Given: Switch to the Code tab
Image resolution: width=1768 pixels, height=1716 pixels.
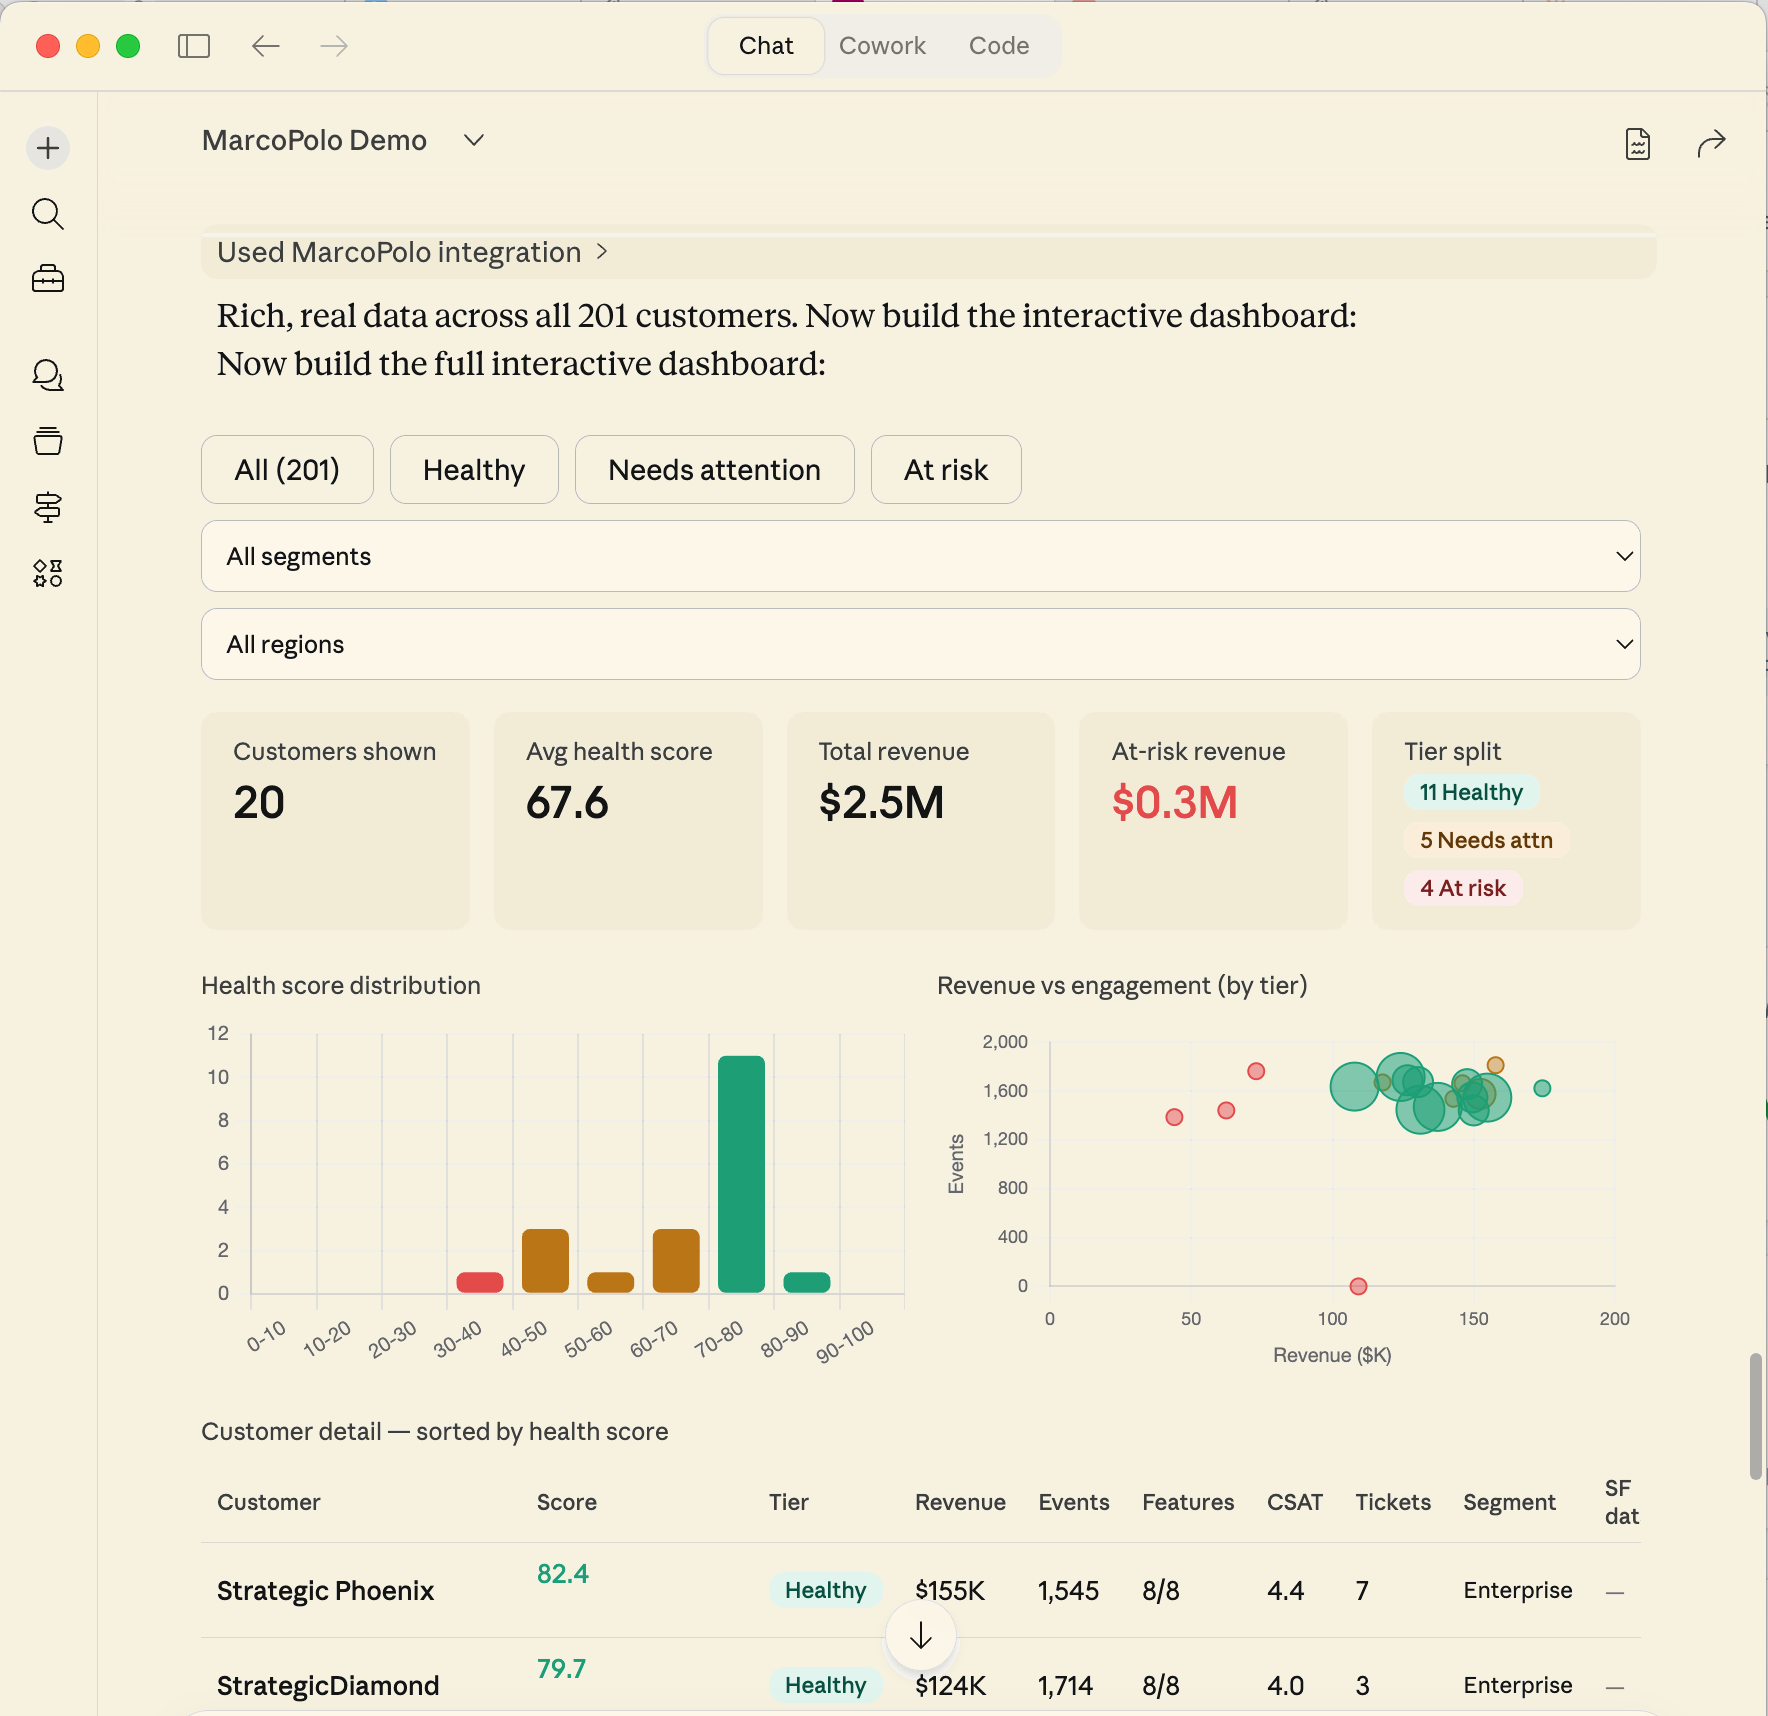Looking at the screenshot, I should tap(998, 45).
